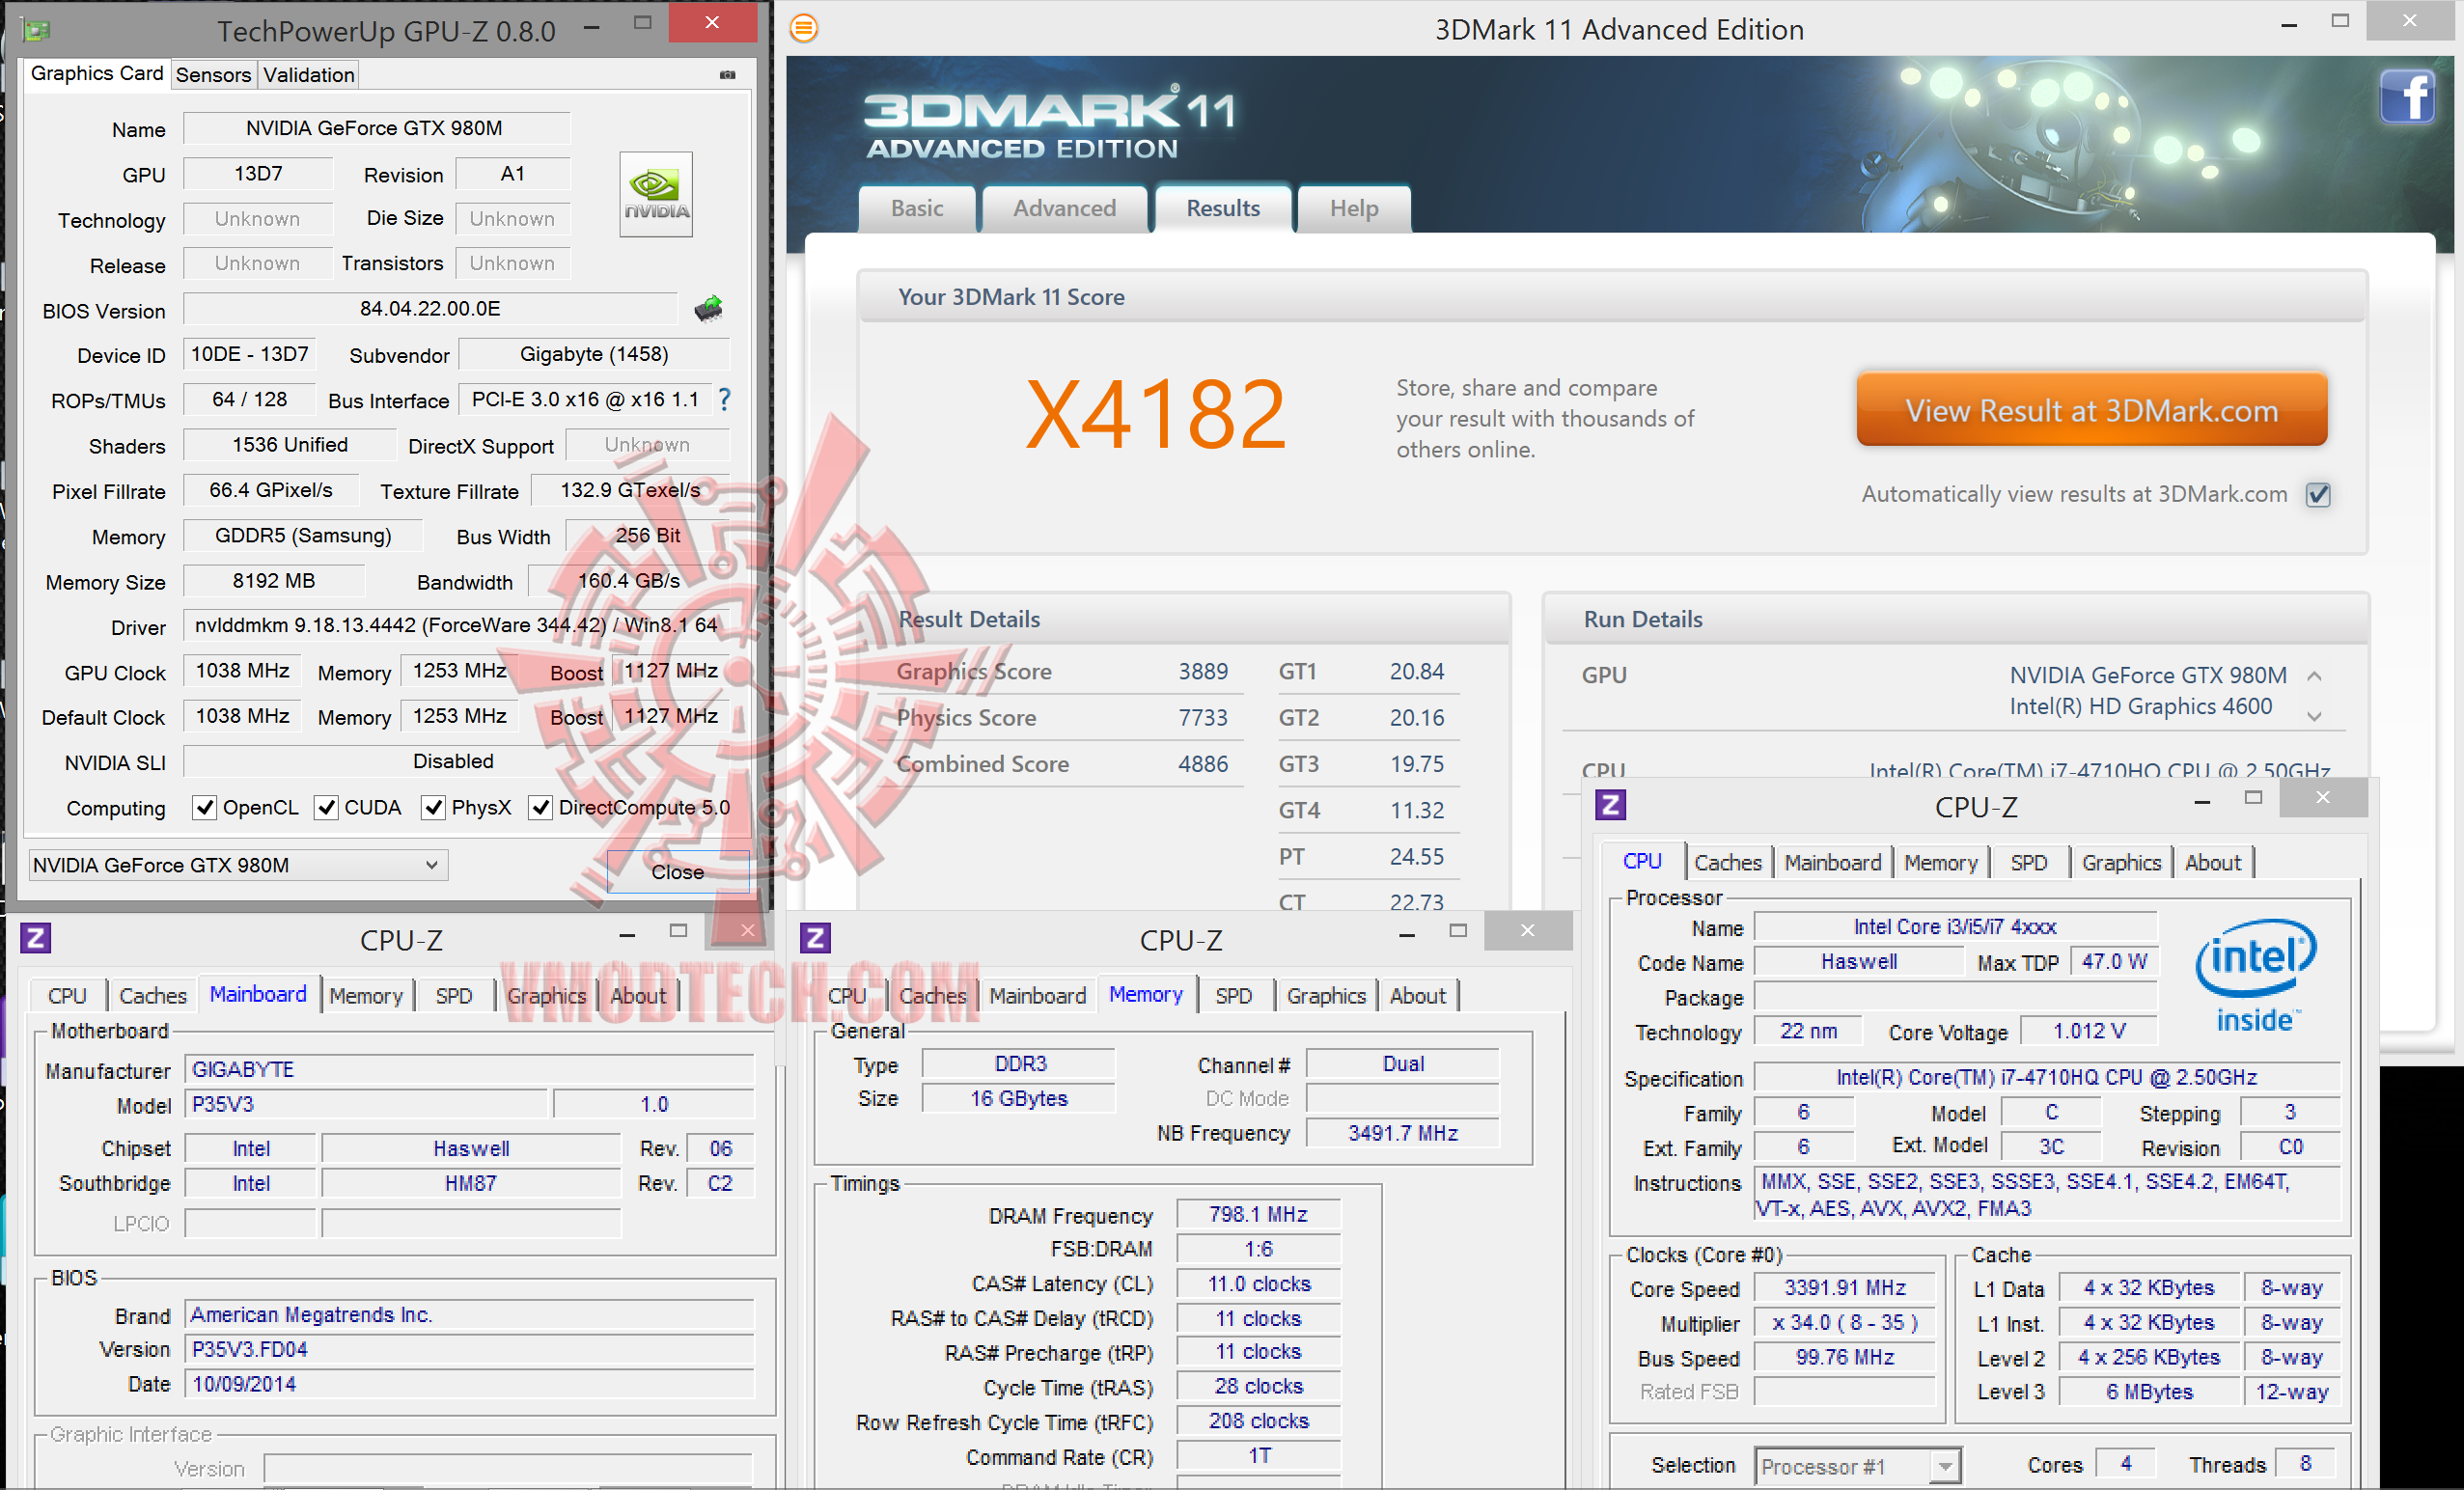Viewport: 2464px width, 1490px height.
Task: Click the BIOS Version field in GPU-Z
Action: 430,309
